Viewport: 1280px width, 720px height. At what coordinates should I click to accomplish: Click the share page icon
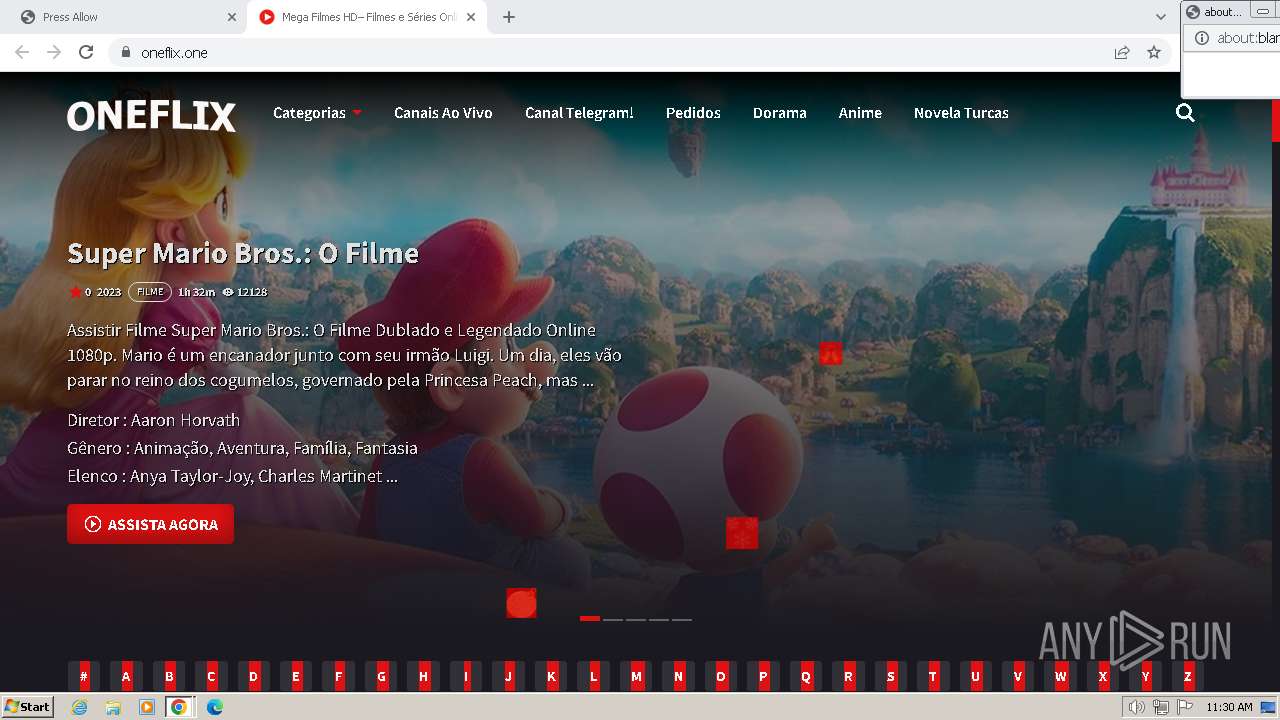1122,52
